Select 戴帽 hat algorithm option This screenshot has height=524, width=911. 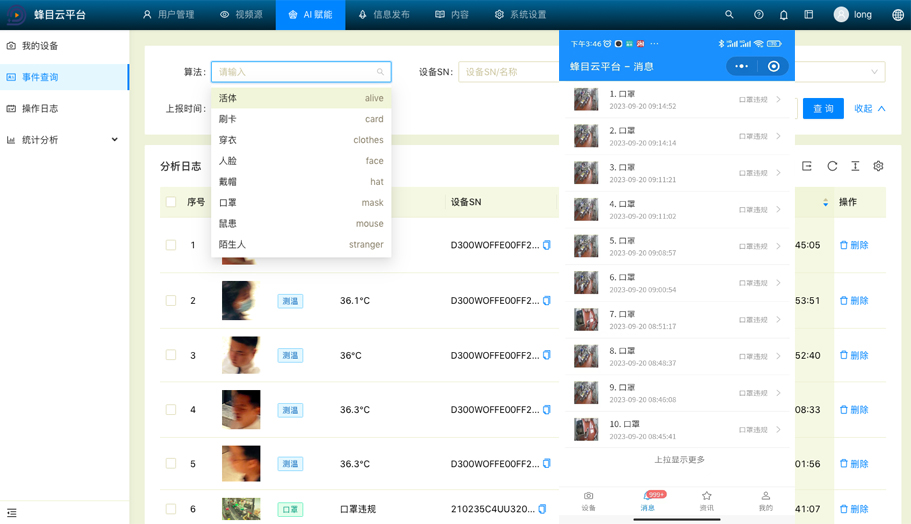click(301, 182)
